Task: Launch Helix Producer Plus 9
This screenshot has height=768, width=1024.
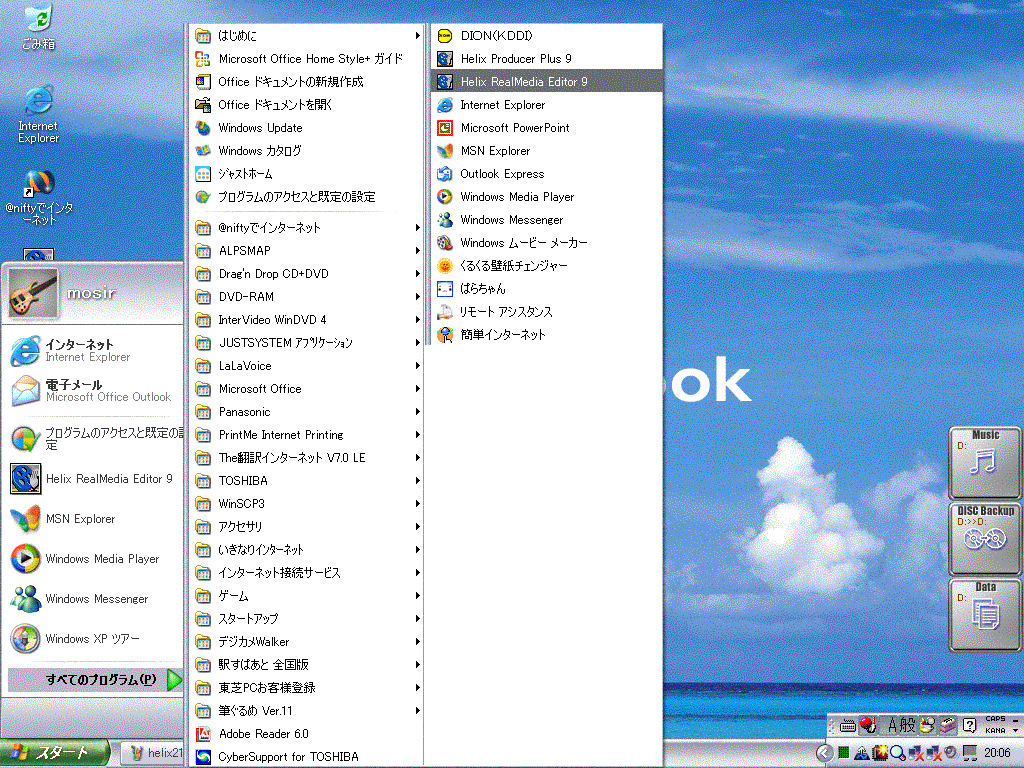Action: [547, 59]
